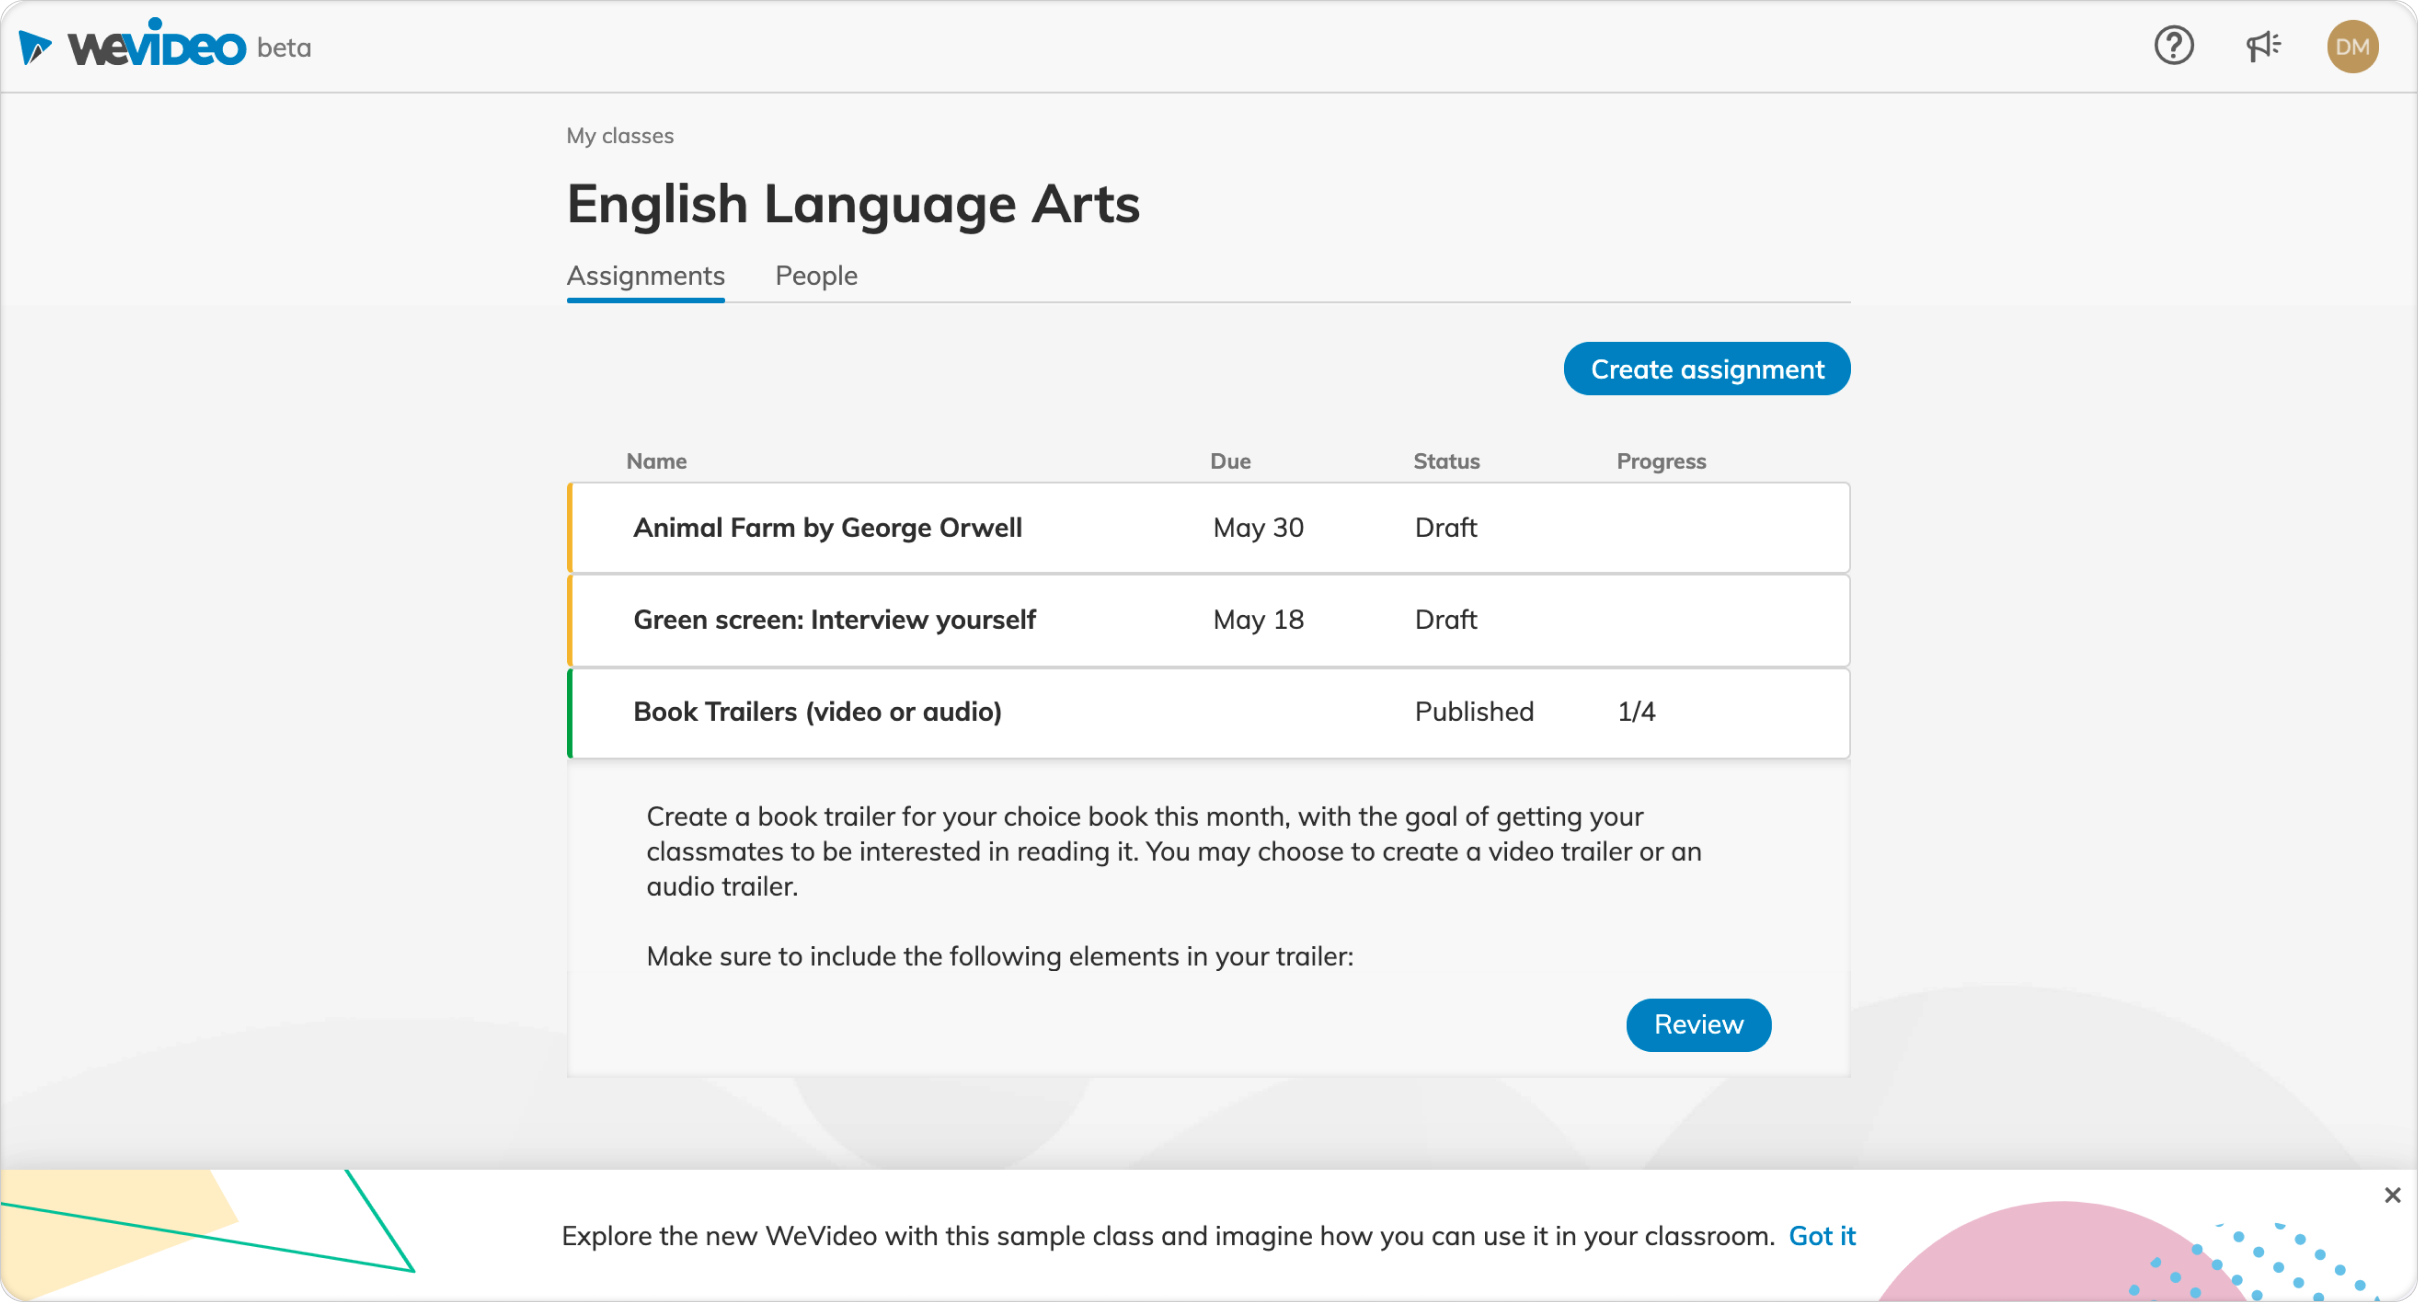Select the Assignments tab
The width and height of the screenshot is (2418, 1302).
pyautogui.click(x=645, y=276)
